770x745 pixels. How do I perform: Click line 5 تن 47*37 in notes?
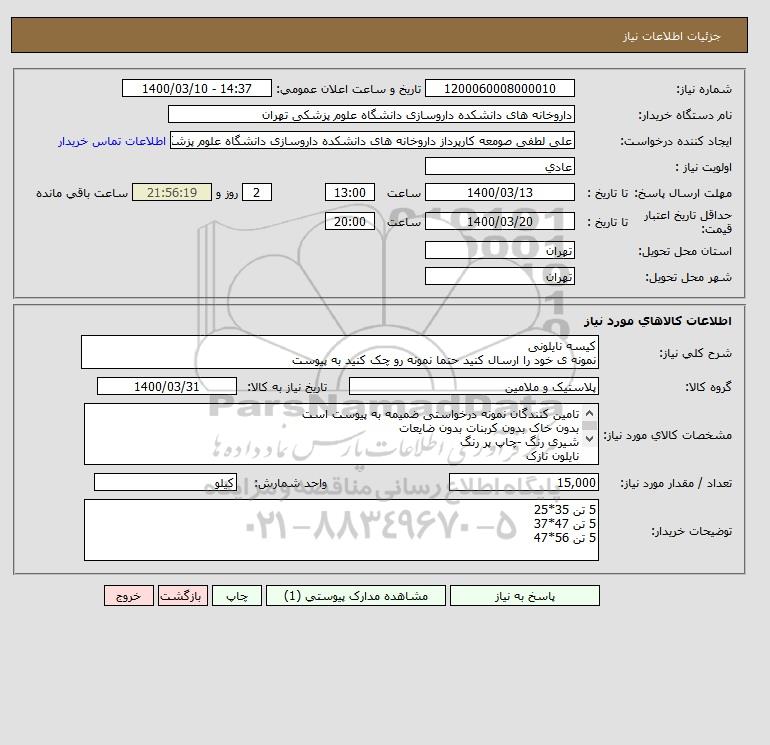coord(565,524)
